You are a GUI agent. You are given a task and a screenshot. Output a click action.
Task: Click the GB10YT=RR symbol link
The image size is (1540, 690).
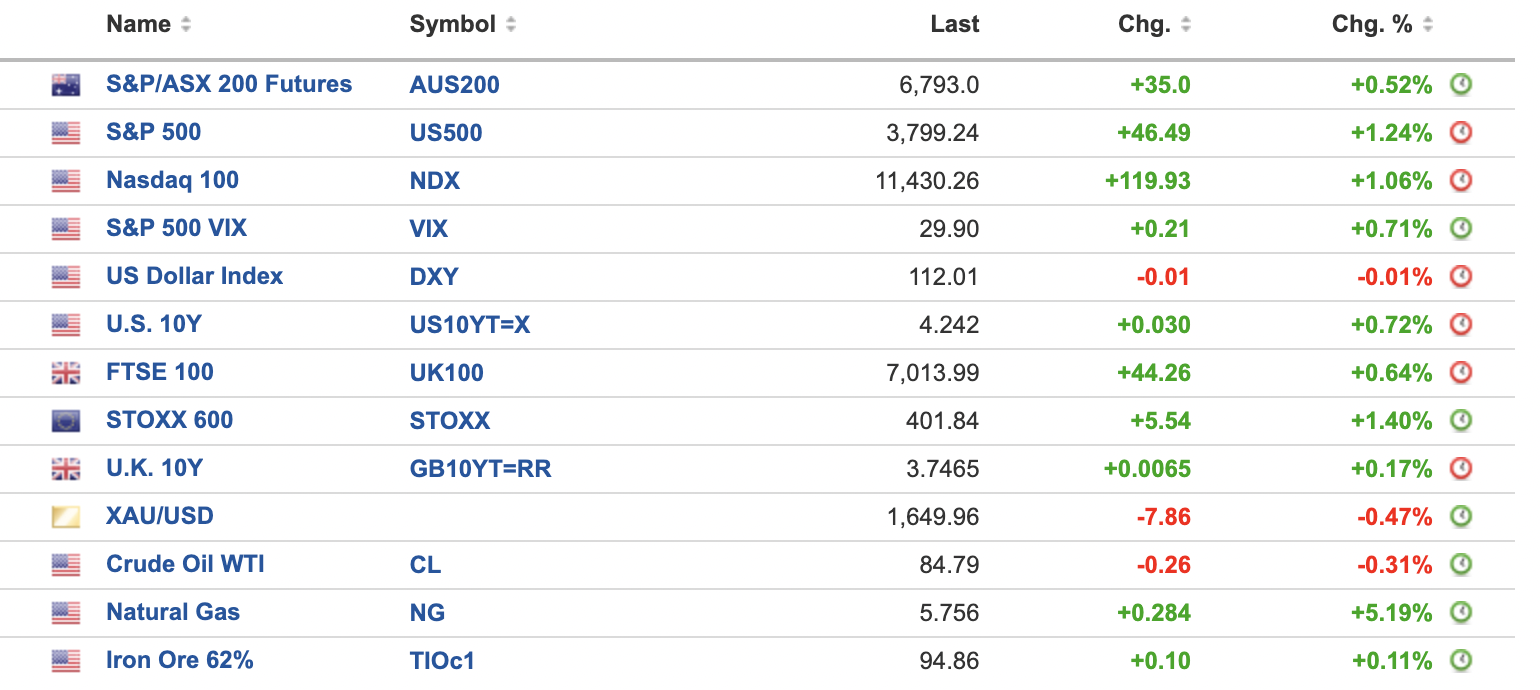[x=480, y=469]
